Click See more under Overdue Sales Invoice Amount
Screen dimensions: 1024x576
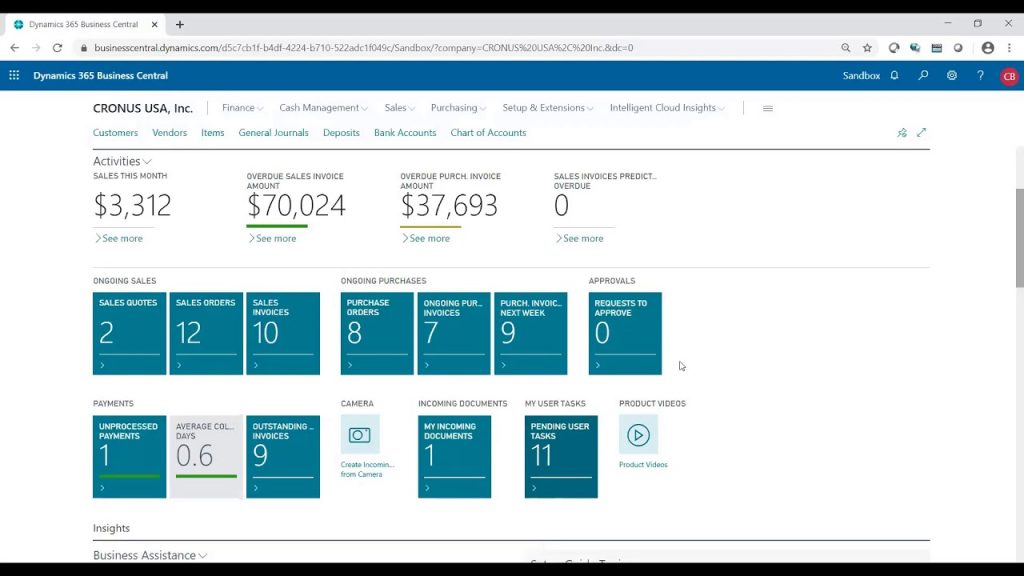[x=272, y=238]
